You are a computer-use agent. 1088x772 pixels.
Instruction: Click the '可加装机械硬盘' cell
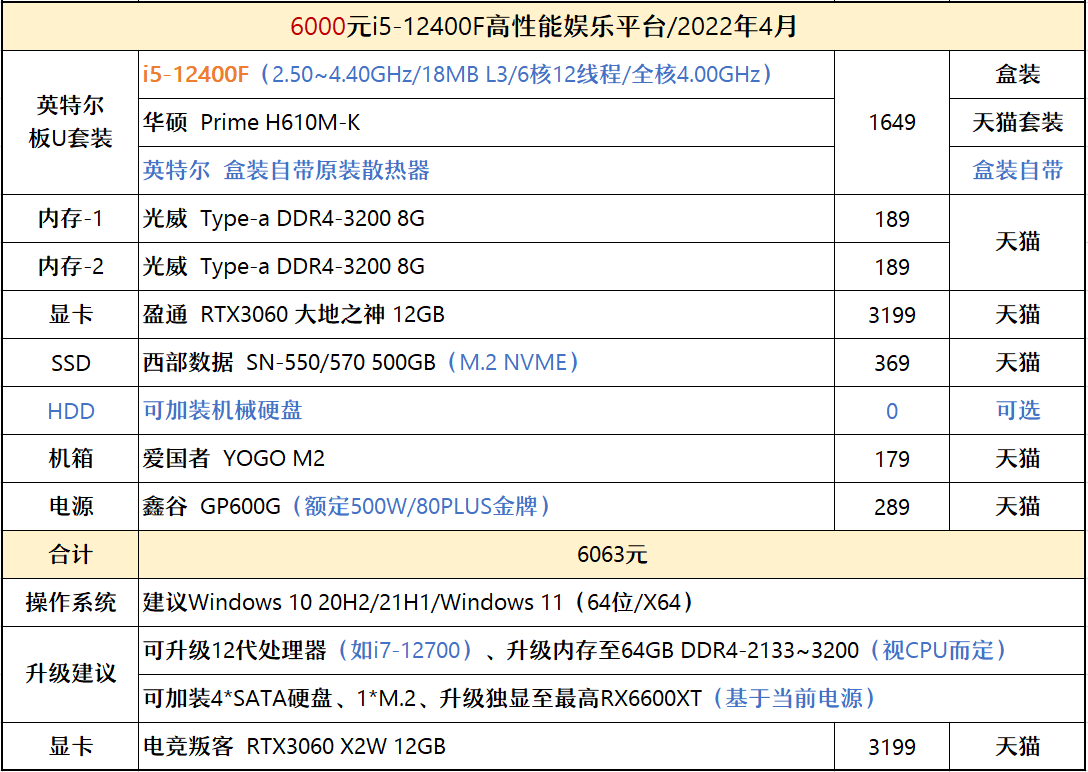pos(486,411)
